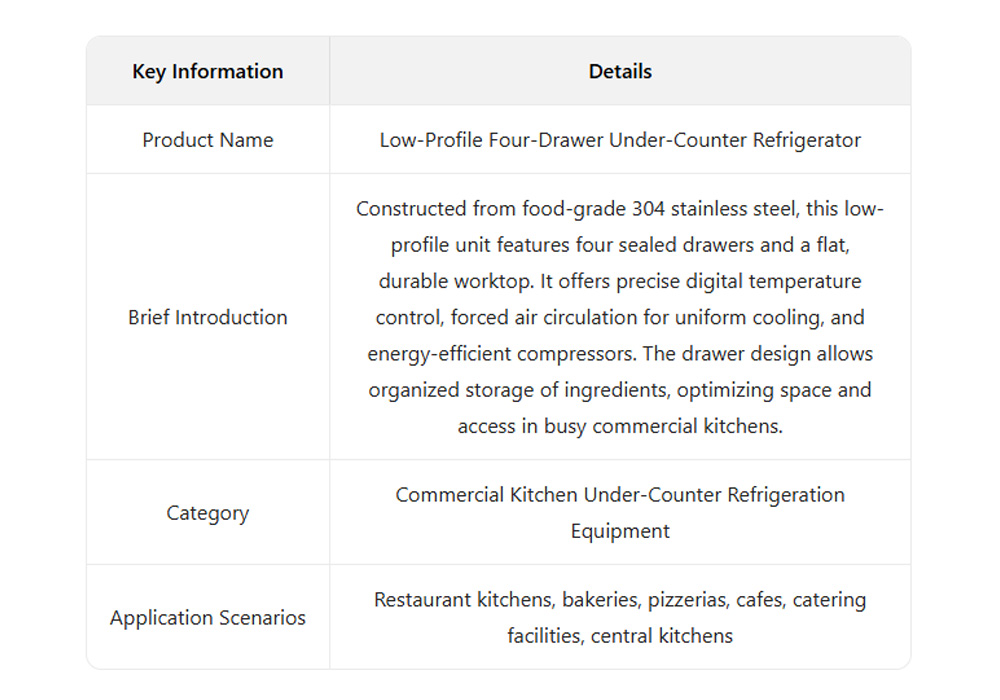1000x700 pixels.
Task: Click "Commercial Kitchen Under-Counter Refrigeration" category text
Action: 620,495
